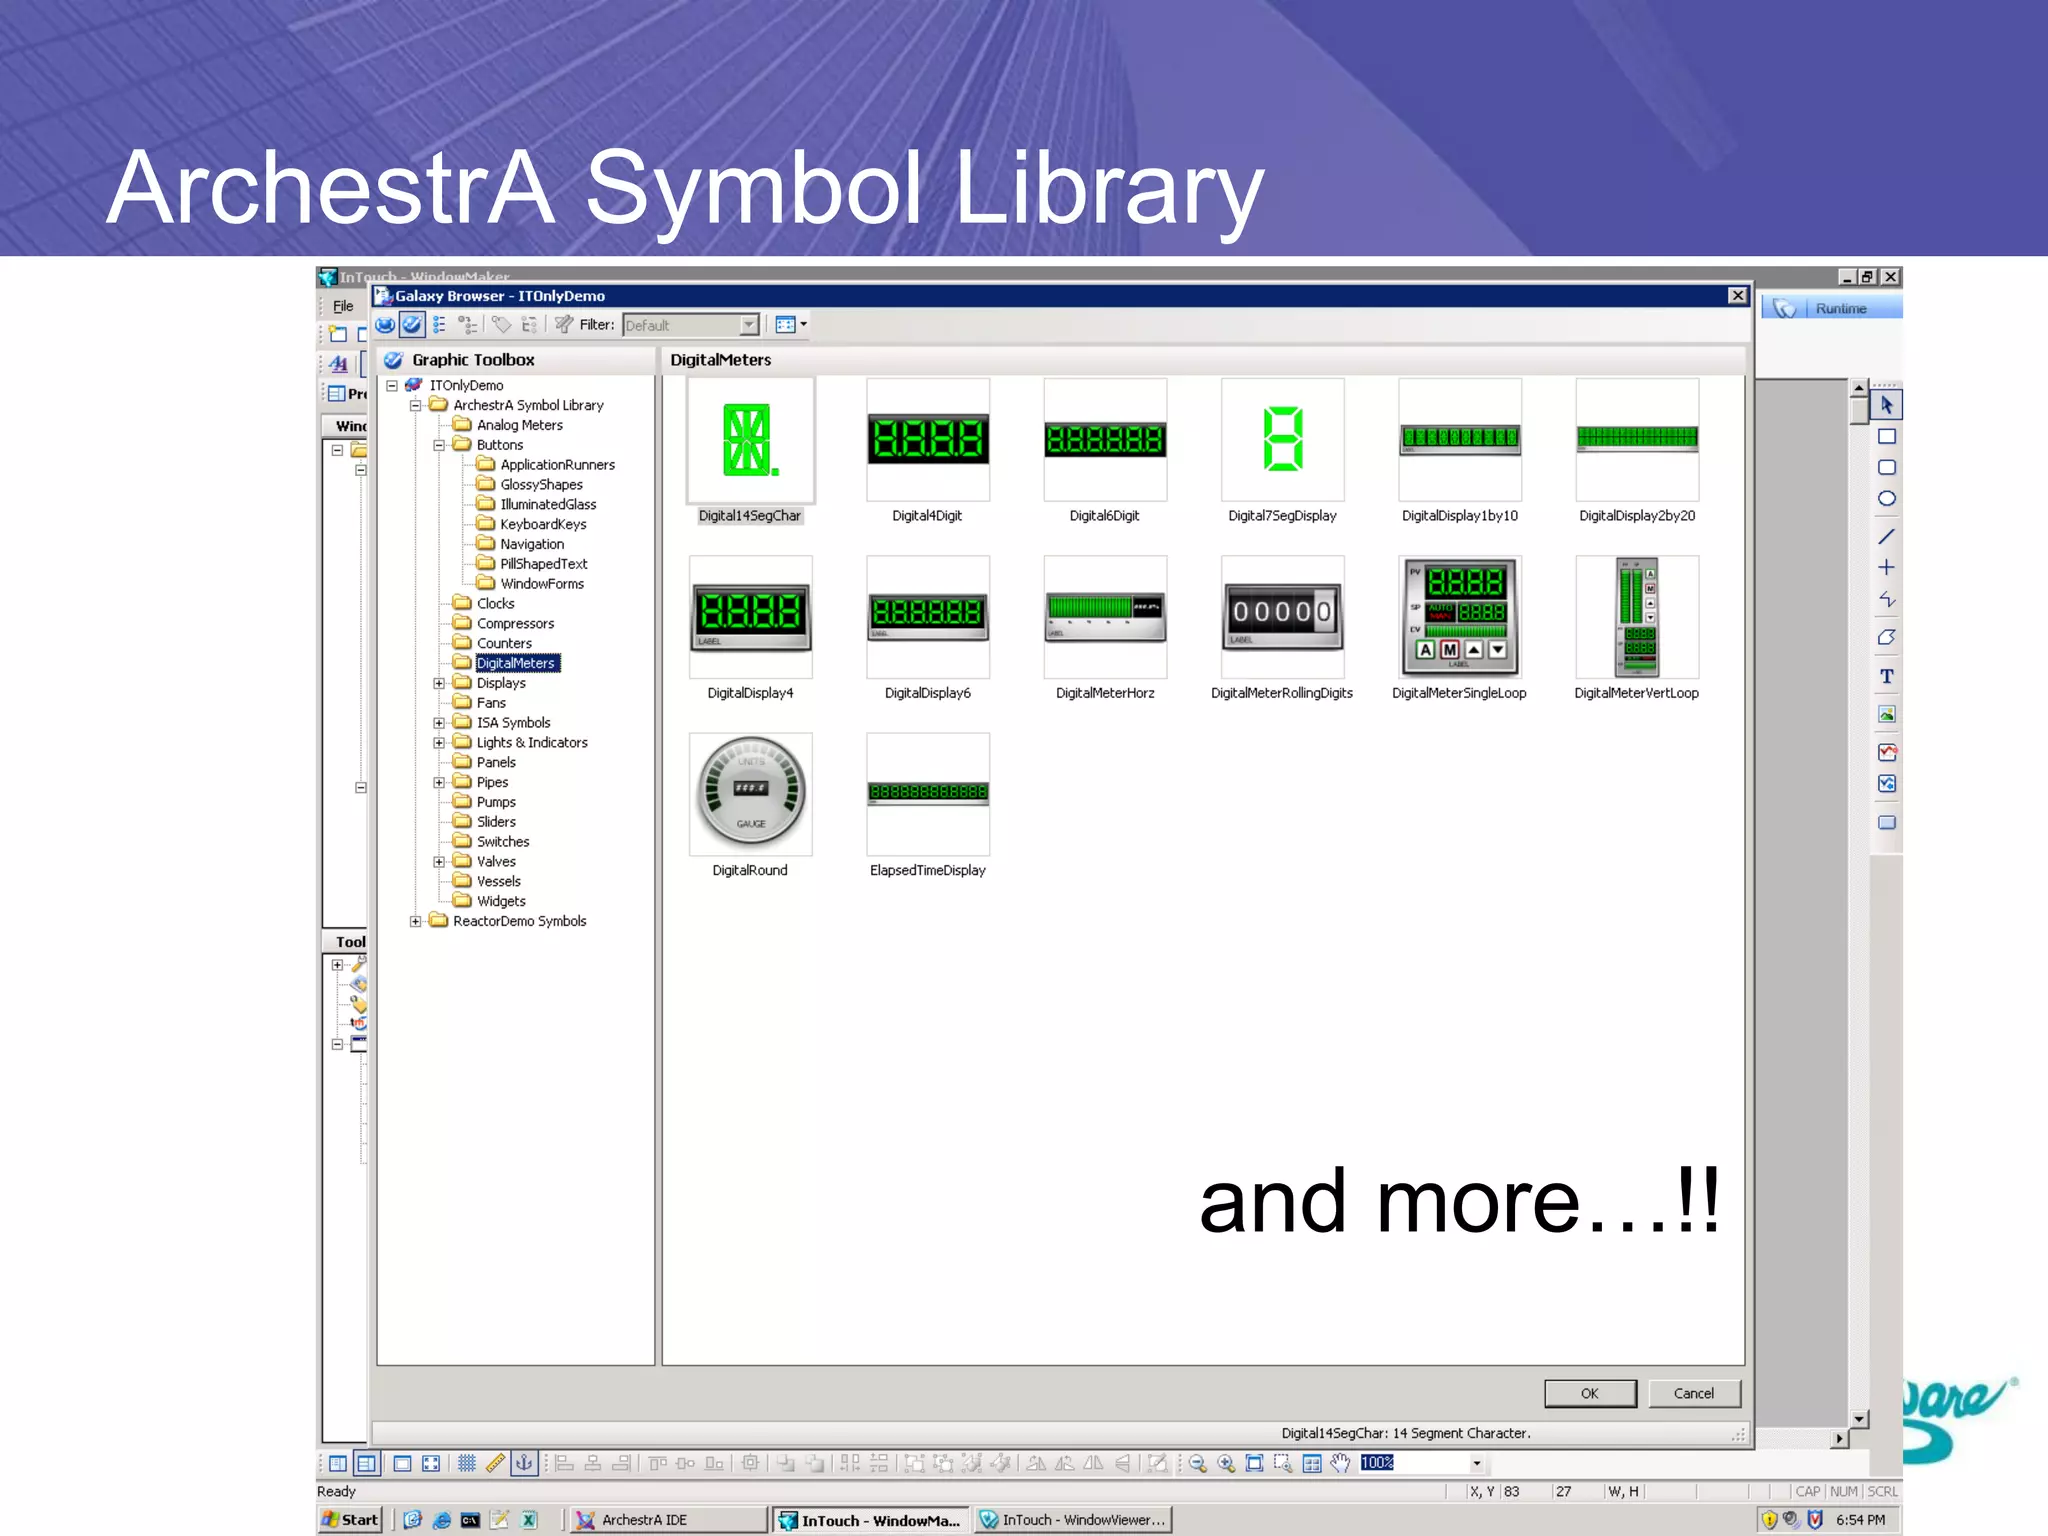Collapse the ArchestrA Symbol Library node

pyautogui.click(x=415, y=405)
